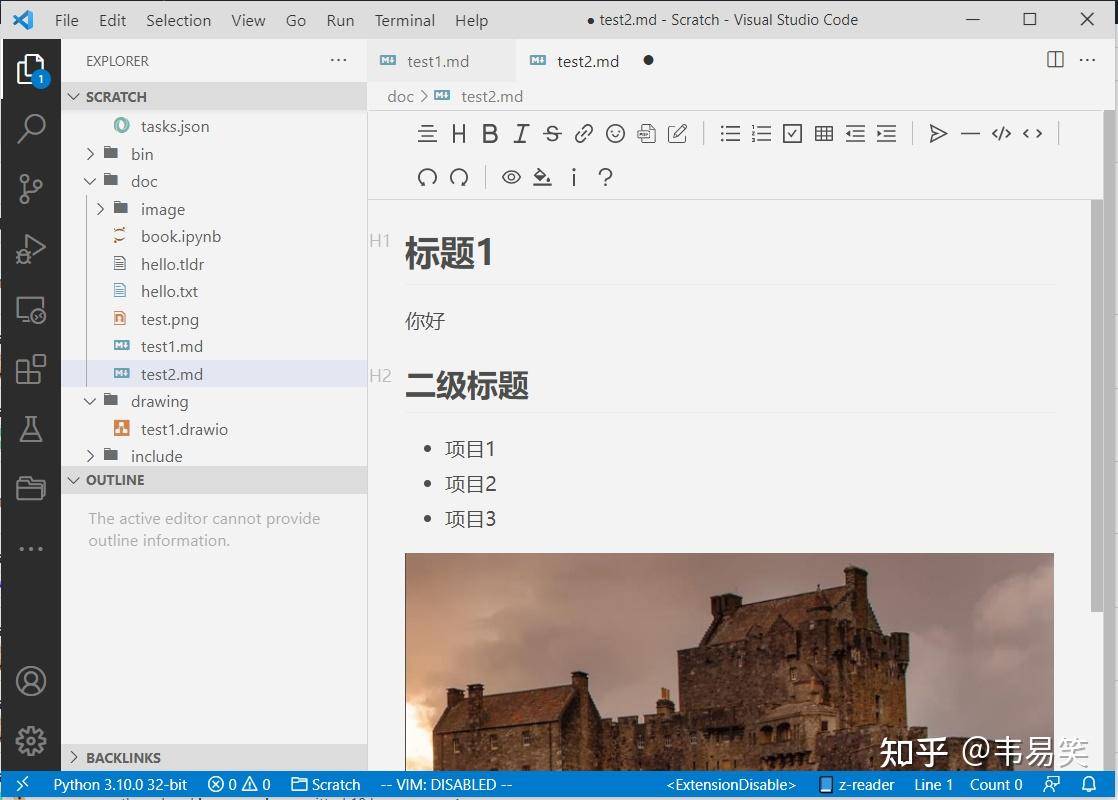1118x800 pixels.
Task: Apply italic formatting
Action: [521, 133]
